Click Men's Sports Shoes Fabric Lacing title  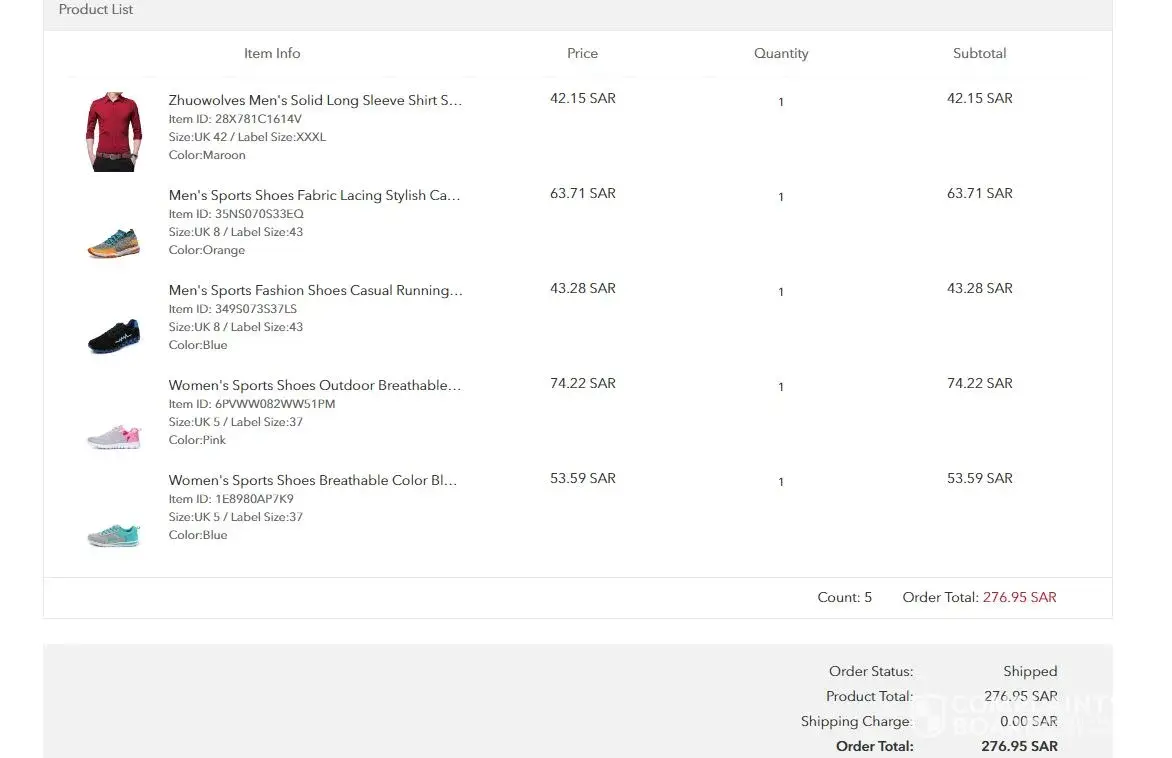click(x=315, y=195)
